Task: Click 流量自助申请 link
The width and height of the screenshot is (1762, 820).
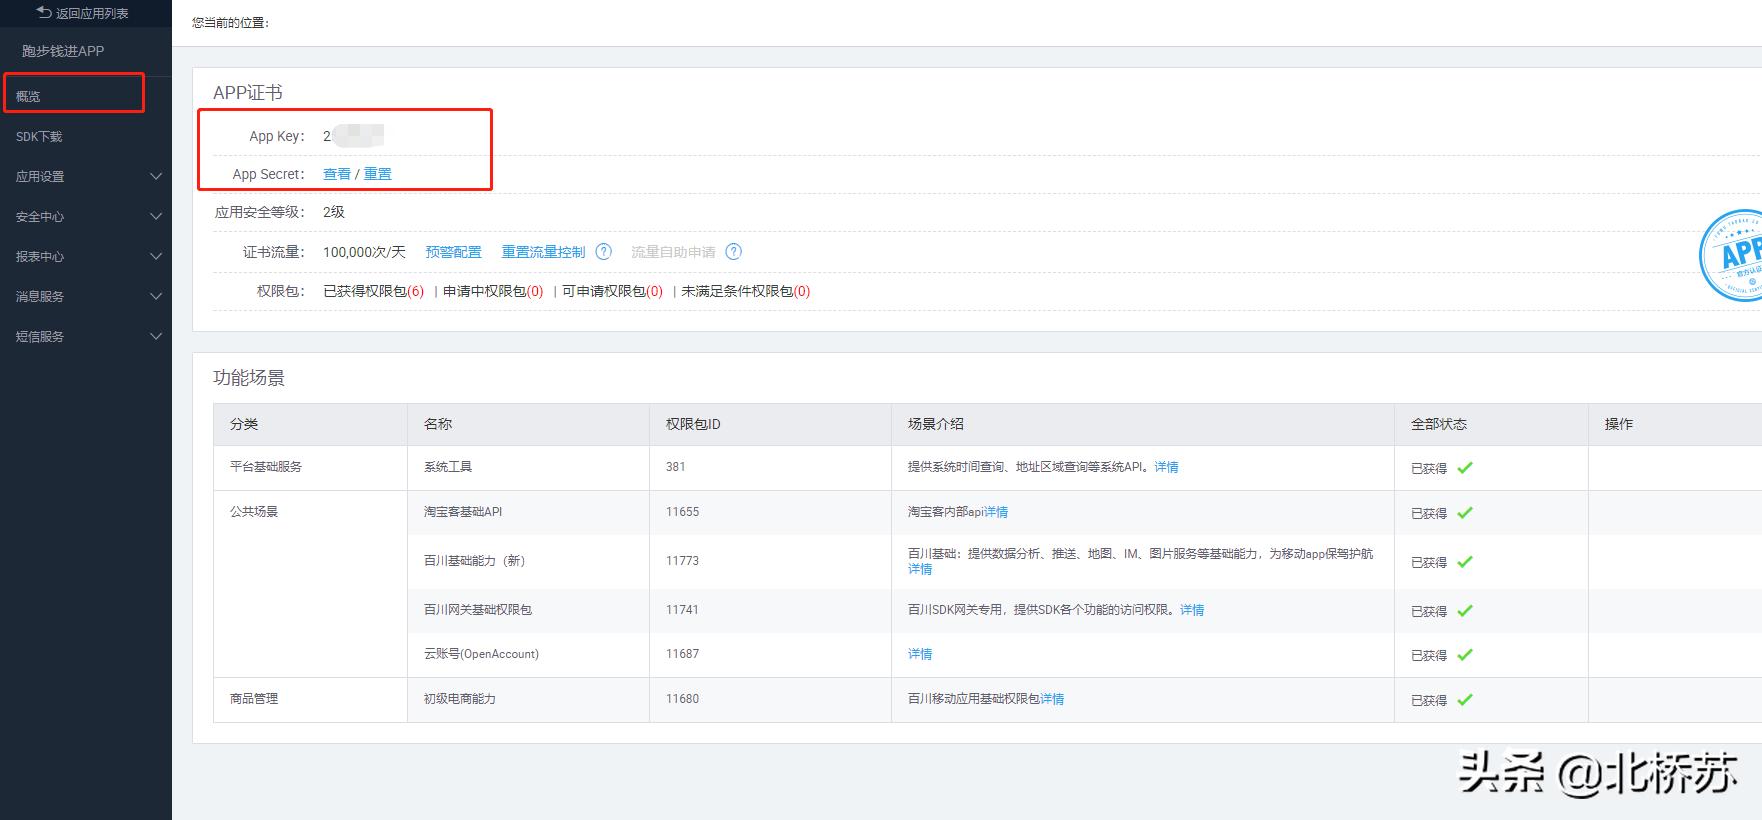Action: tap(673, 252)
